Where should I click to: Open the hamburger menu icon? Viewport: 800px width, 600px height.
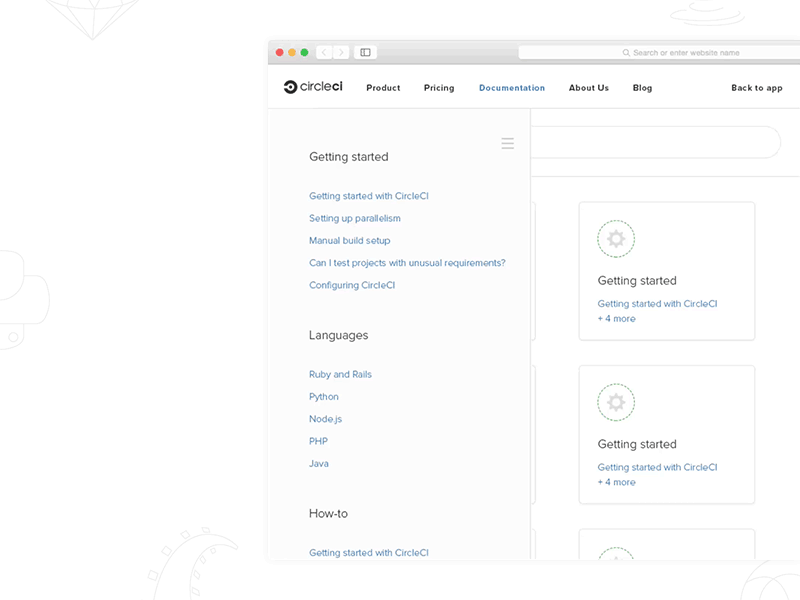coord(508,143)
